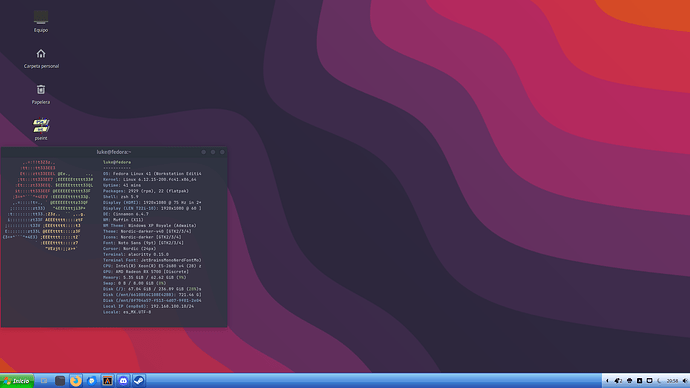Open the dark file manager taskbar icon
690x388 pixels.
[x=60, y=381]
